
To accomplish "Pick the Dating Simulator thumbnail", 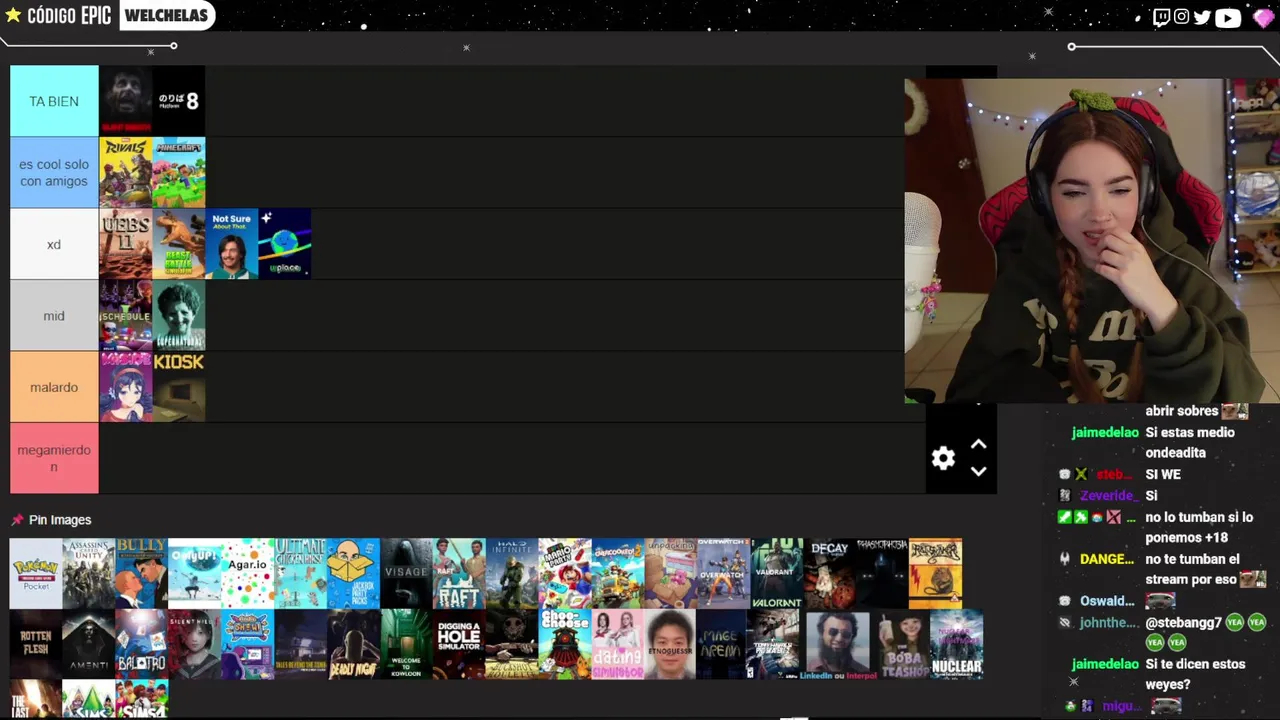I will (x=618, y=645).
